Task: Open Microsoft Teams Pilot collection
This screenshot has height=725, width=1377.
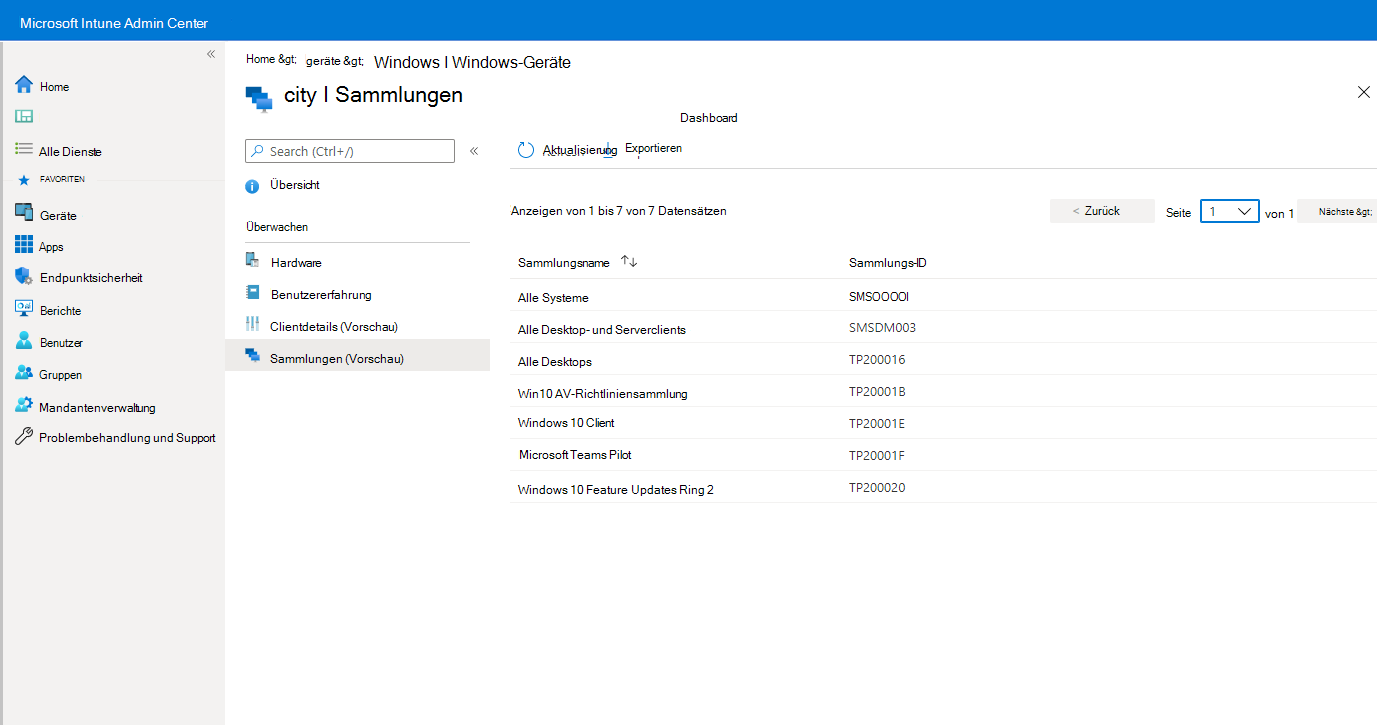Action: [x=943, y=455]
